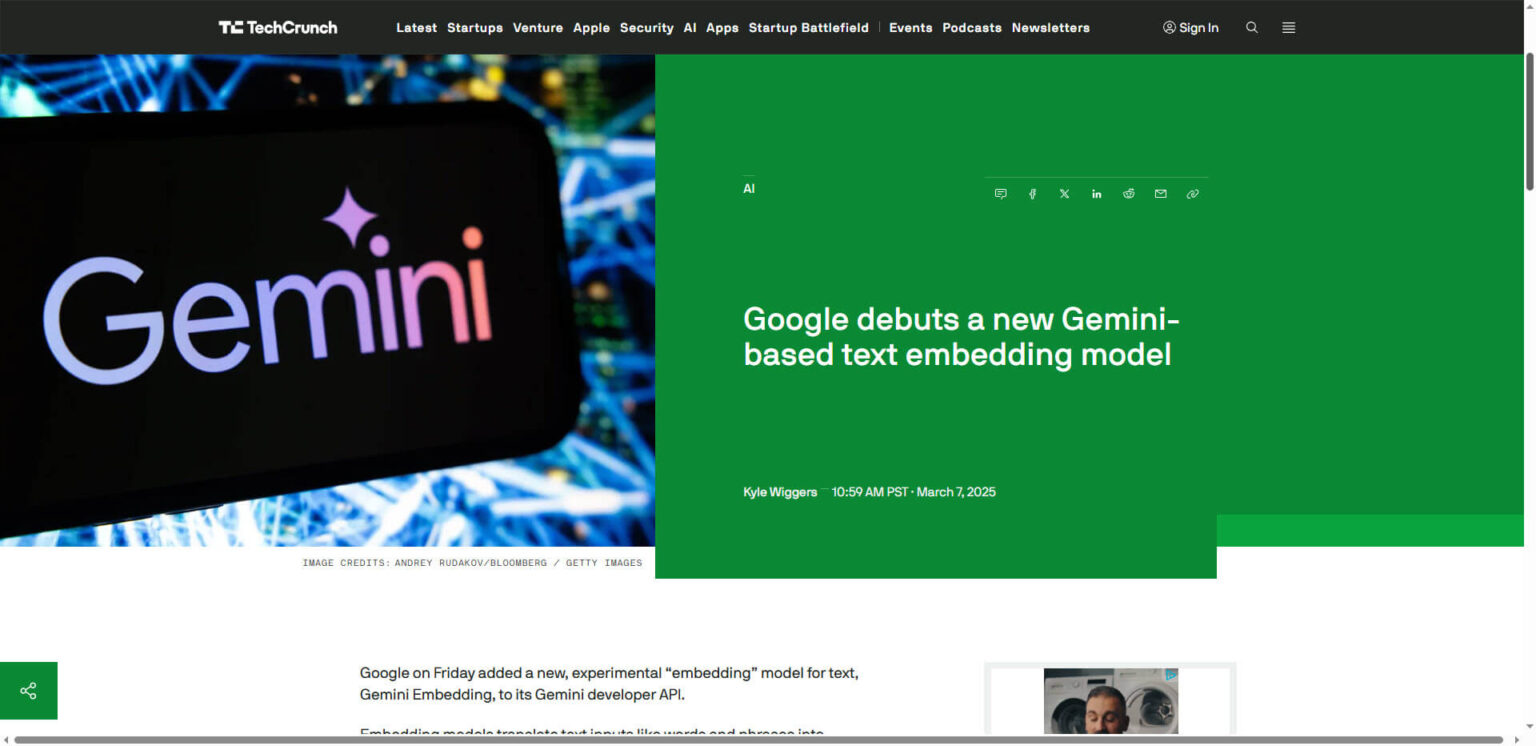The width and height of the screenshot is (1536, 746).
Task: Click the Gemini article header image
Action: coord(328,300)
